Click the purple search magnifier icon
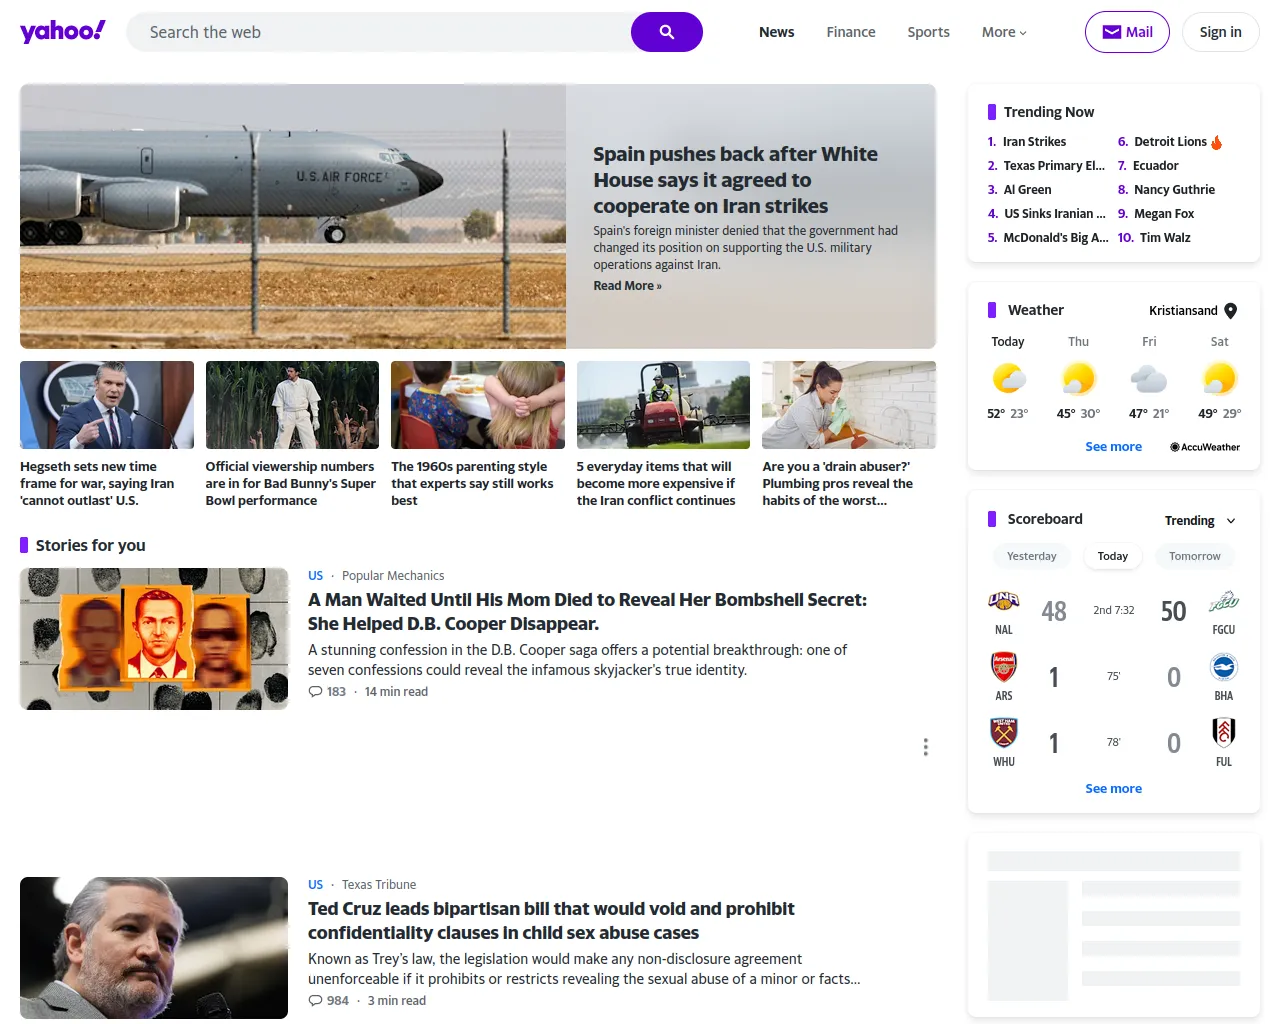The height and width of the screenshot is (1024, 1280). pos(666,31)
